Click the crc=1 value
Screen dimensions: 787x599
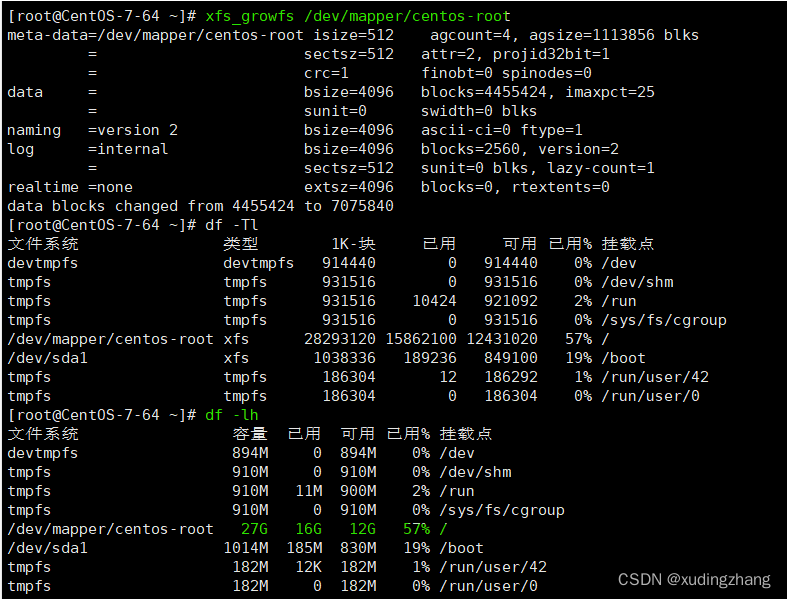[x=326, y=73]
